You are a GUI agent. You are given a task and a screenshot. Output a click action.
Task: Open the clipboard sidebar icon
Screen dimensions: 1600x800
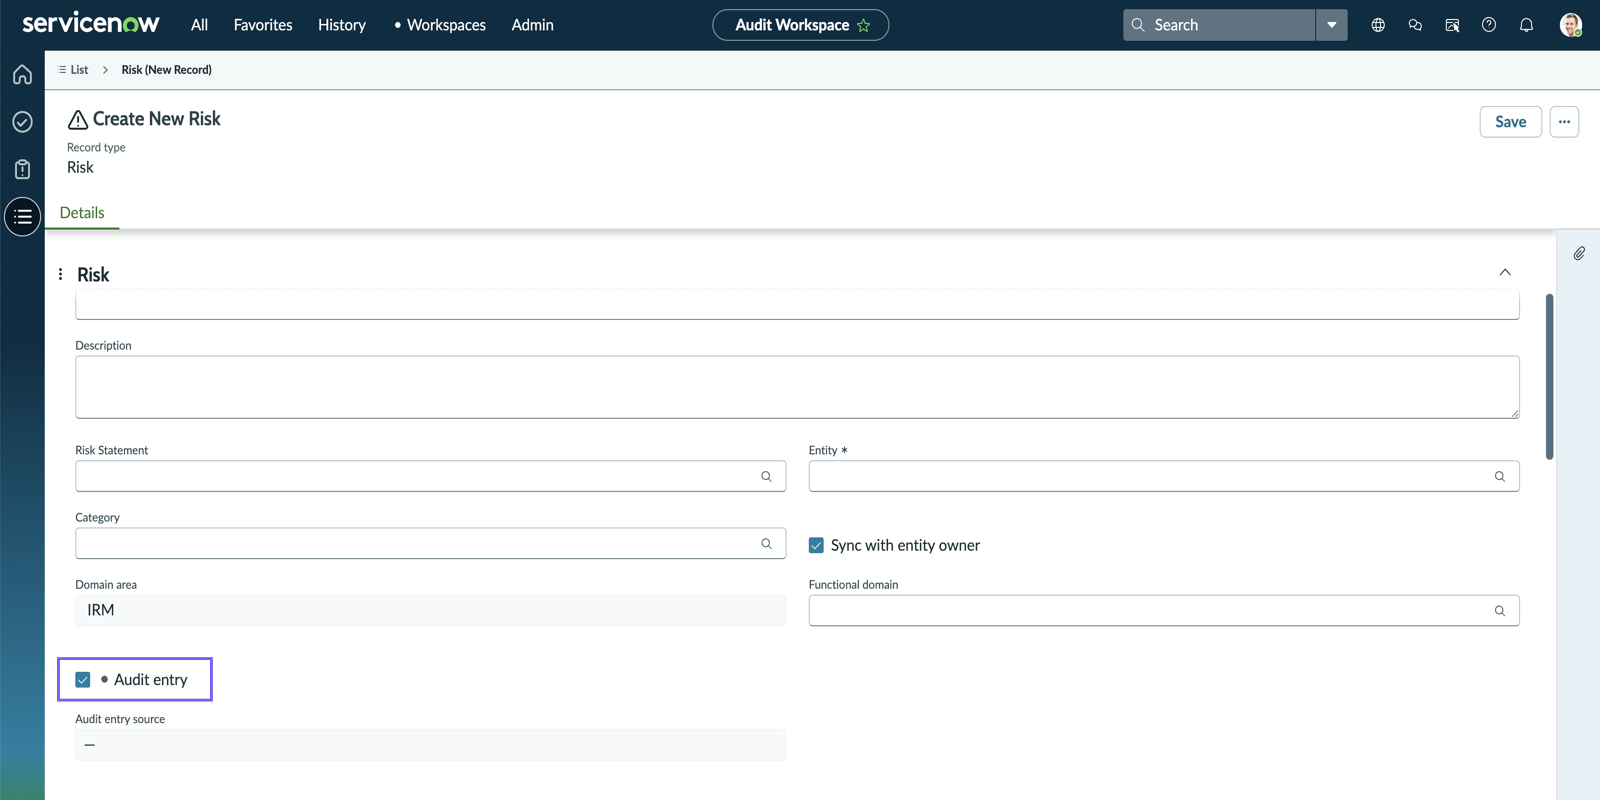[x=22, y=169]
